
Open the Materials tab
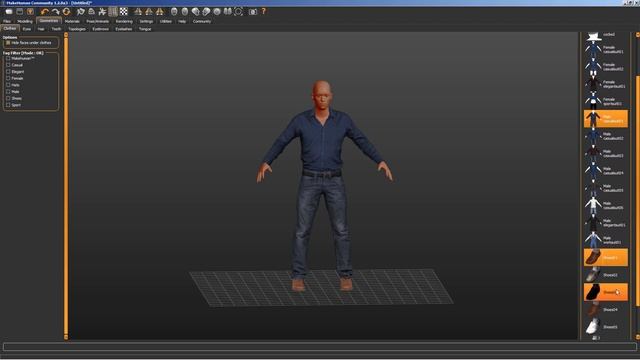coord(72,21)
